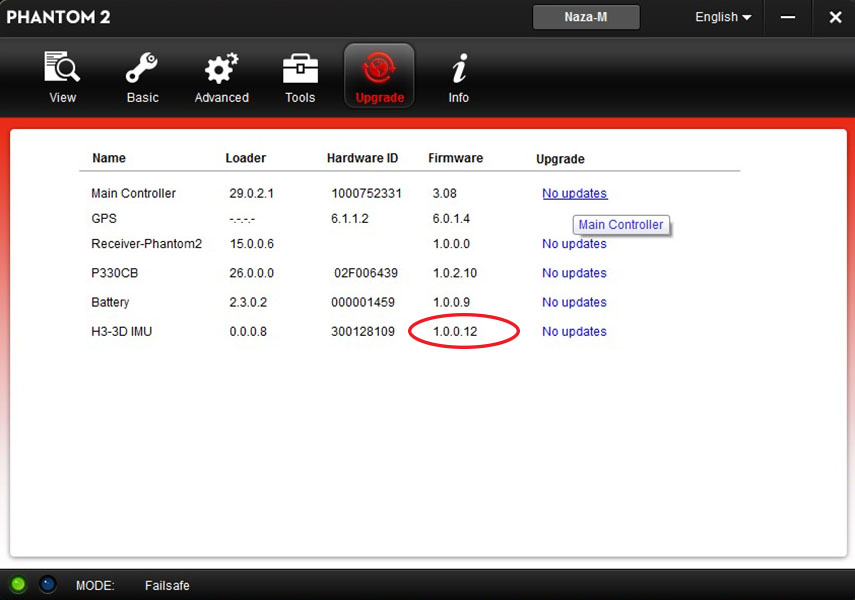Click Receiver-Phantom2 No updates link
Image resolution: width=855 pixels, height=600 pixels.
(574, 244)
